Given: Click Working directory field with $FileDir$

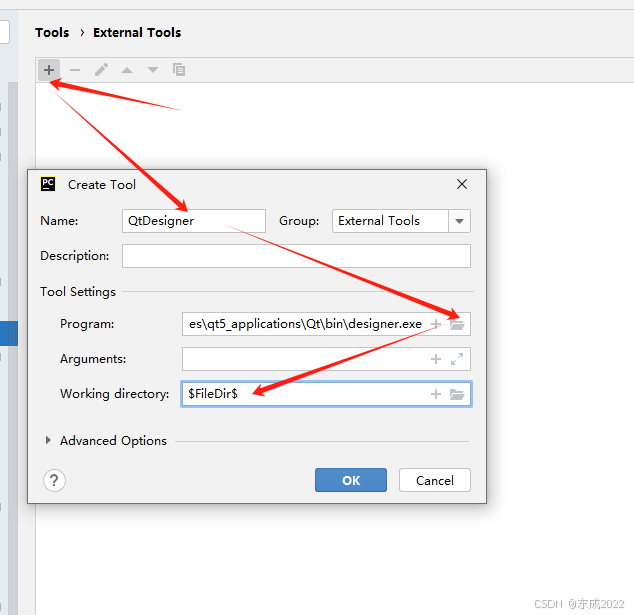Looking at the screenshot, I should pyautogui.click(x=326, y=394).
